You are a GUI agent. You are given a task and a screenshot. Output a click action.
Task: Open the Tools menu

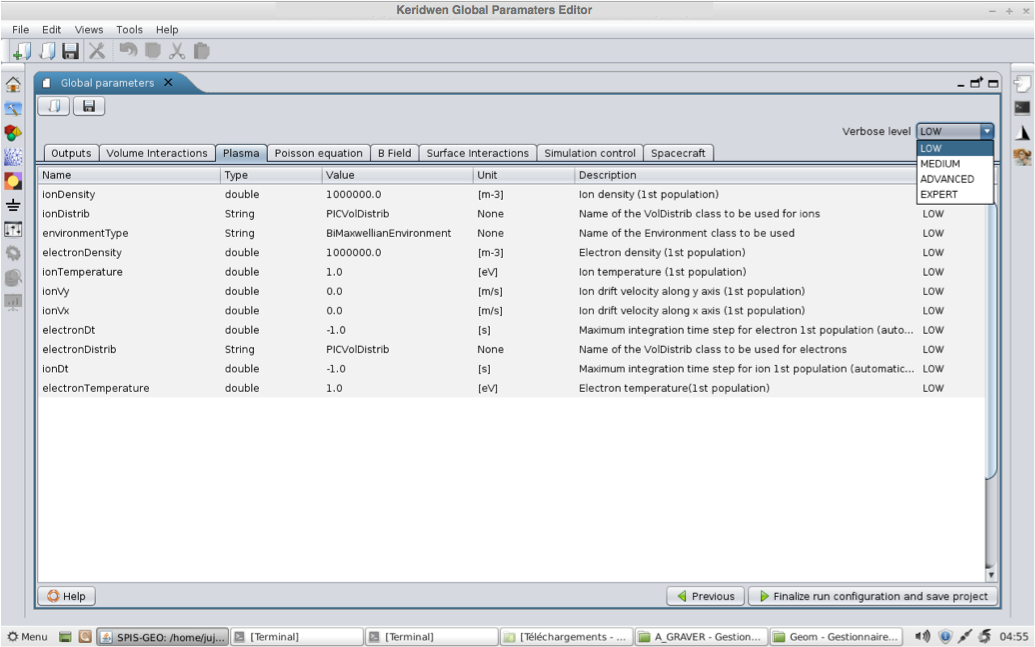point(129,30)
